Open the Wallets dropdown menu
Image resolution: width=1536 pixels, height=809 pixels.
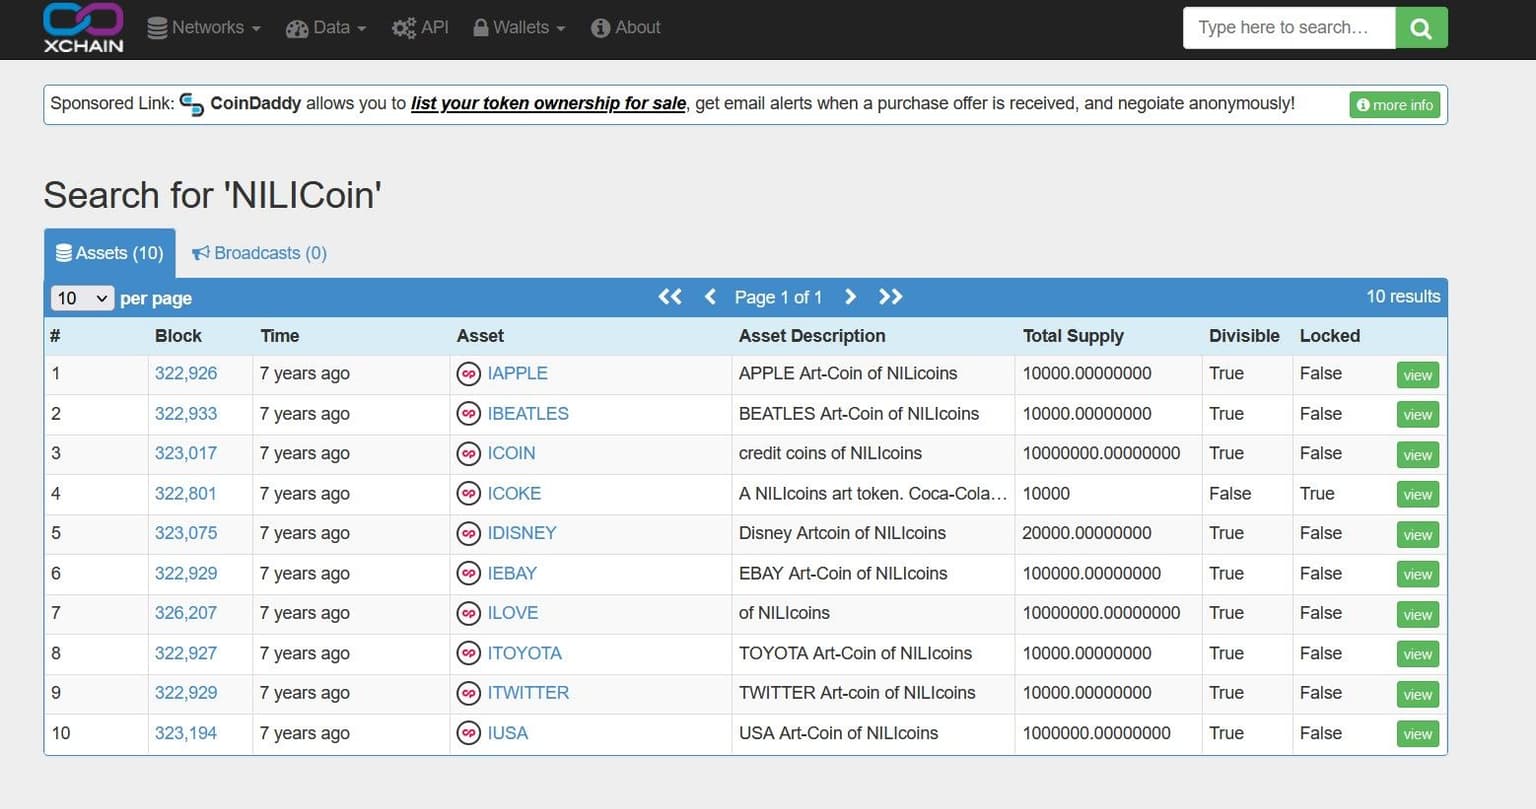click(519, 28)
